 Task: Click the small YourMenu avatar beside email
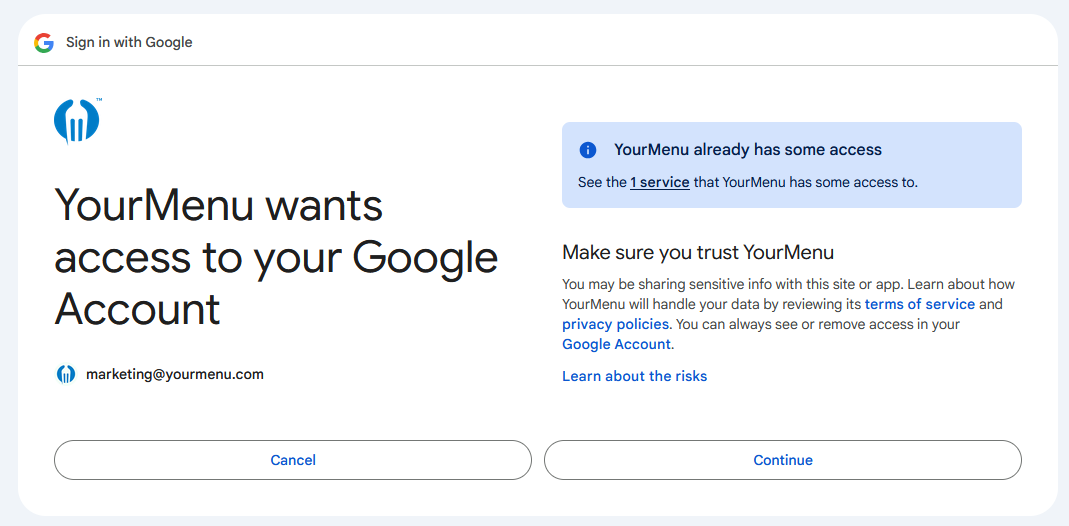tap(66, 374)
